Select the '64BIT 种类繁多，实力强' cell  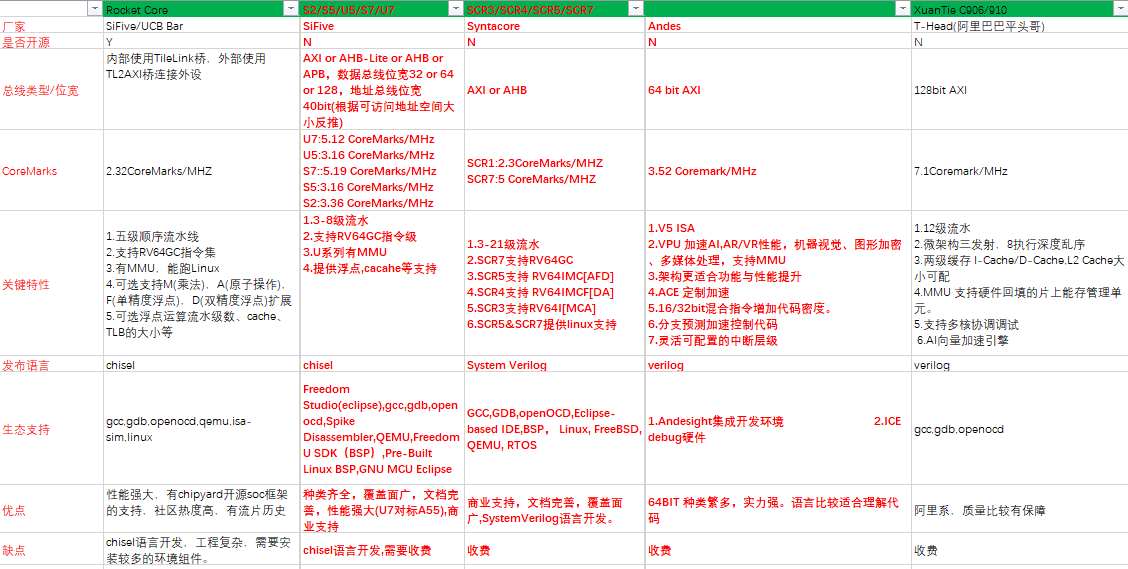(778, 509)
